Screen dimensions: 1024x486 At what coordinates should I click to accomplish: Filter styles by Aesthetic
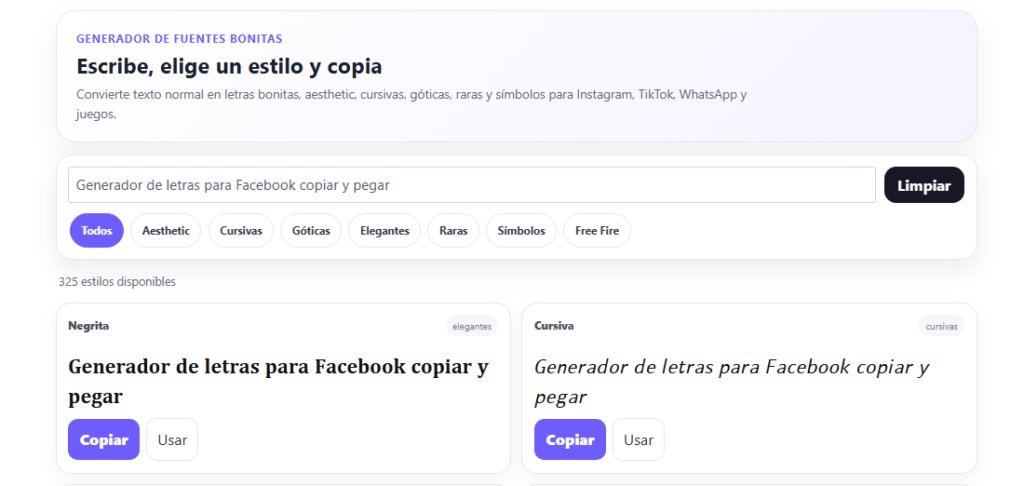point(166,231)
